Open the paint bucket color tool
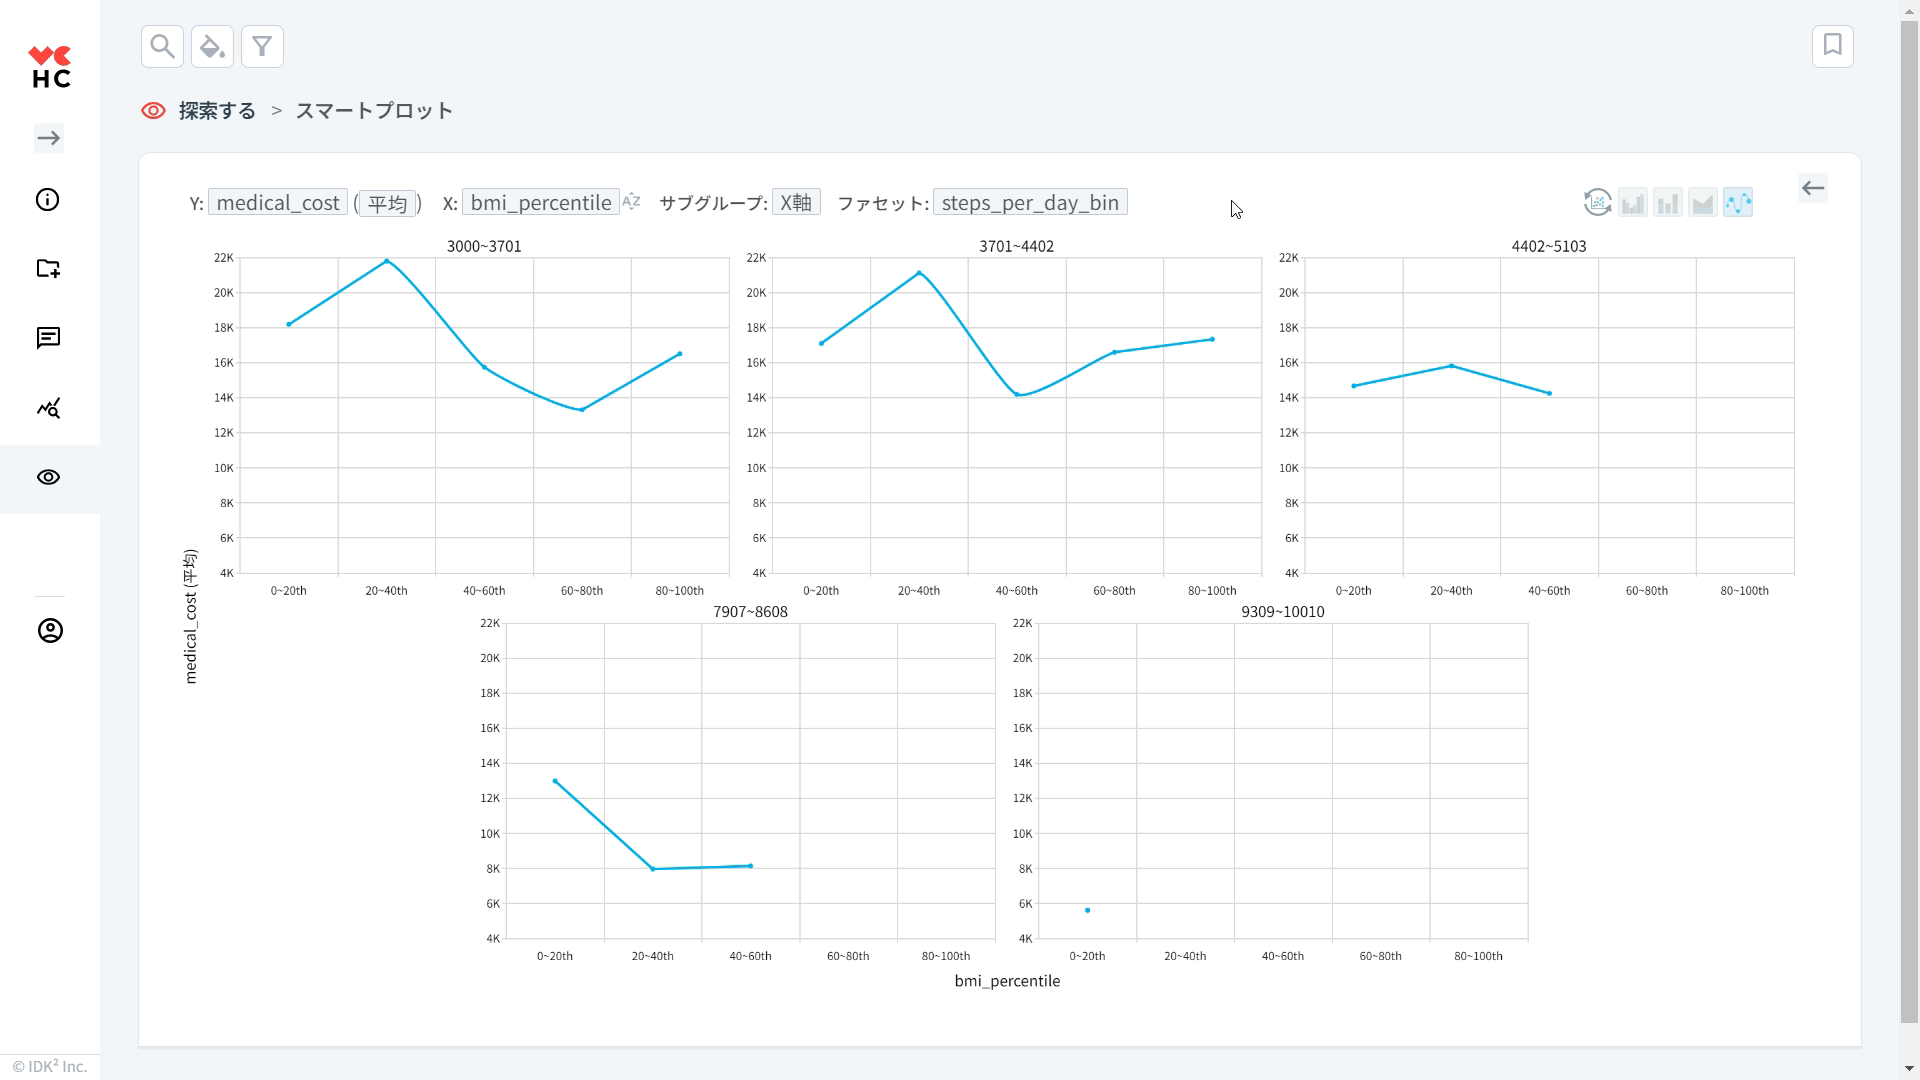 [212, 47]
